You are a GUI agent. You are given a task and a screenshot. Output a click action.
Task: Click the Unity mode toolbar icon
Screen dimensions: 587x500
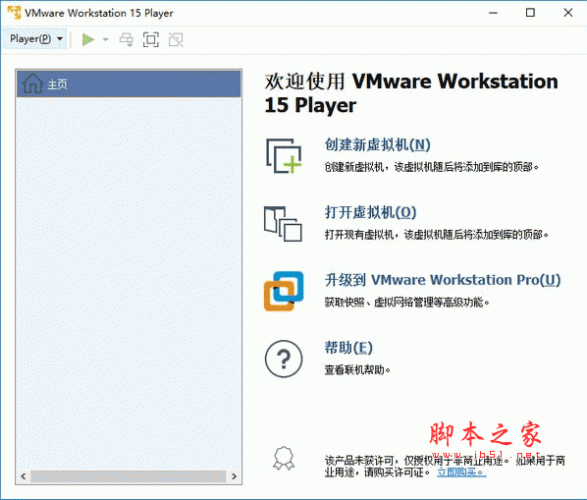click(176, 39)
